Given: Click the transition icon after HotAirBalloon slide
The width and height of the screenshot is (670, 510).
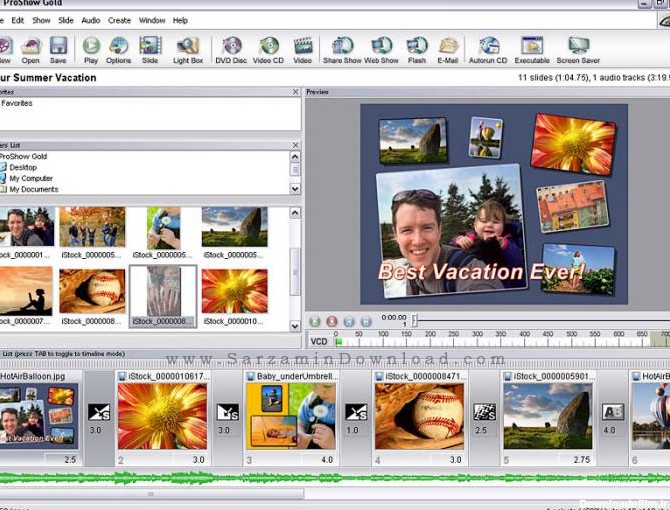Looking at the screenshot, I should click(x=99, y=413).
